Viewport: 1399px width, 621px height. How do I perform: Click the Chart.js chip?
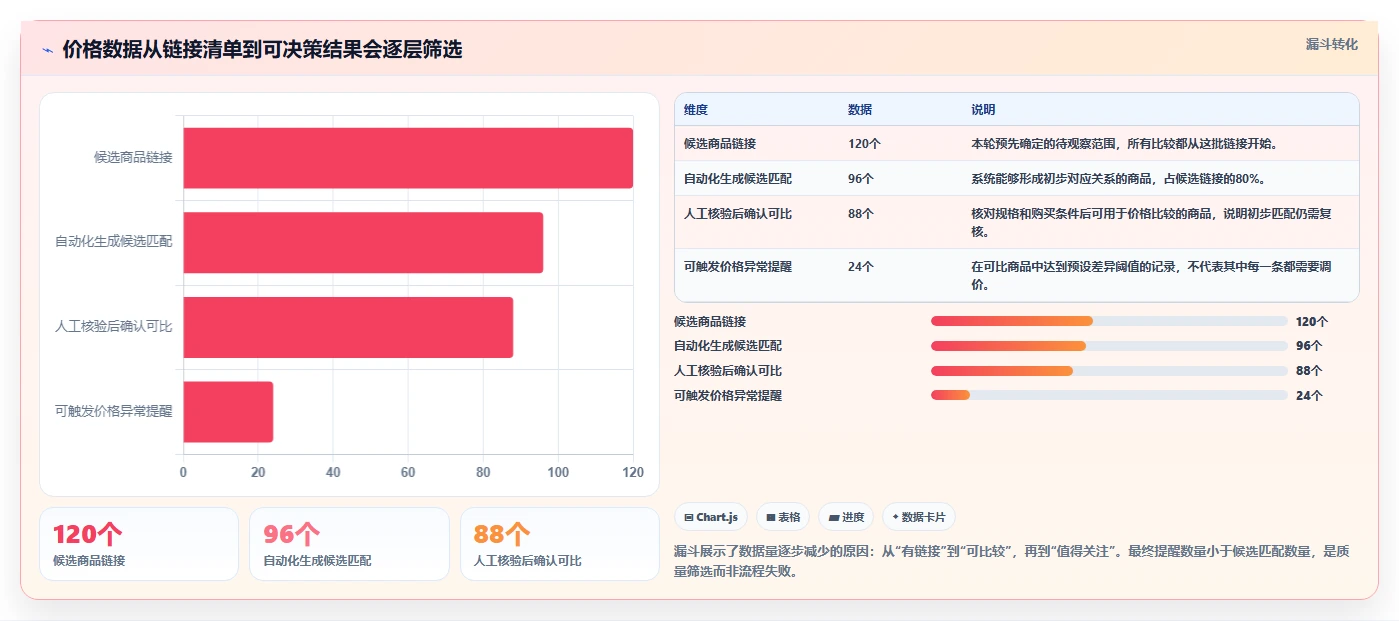point(711,517)
